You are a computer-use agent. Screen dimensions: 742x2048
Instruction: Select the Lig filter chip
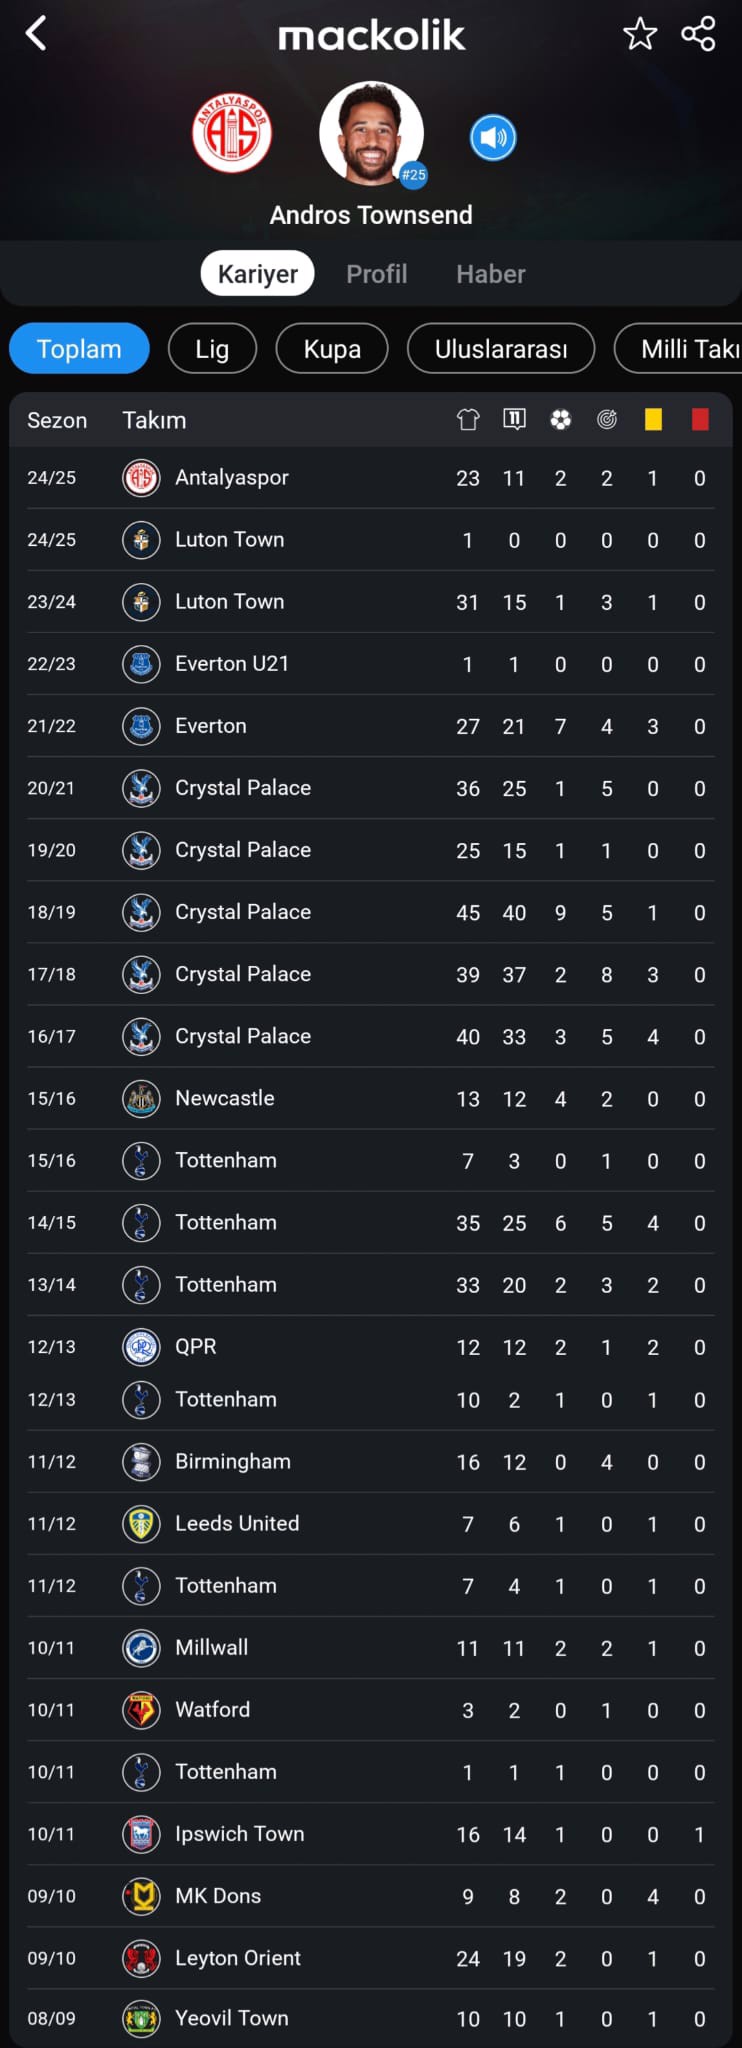212,349
